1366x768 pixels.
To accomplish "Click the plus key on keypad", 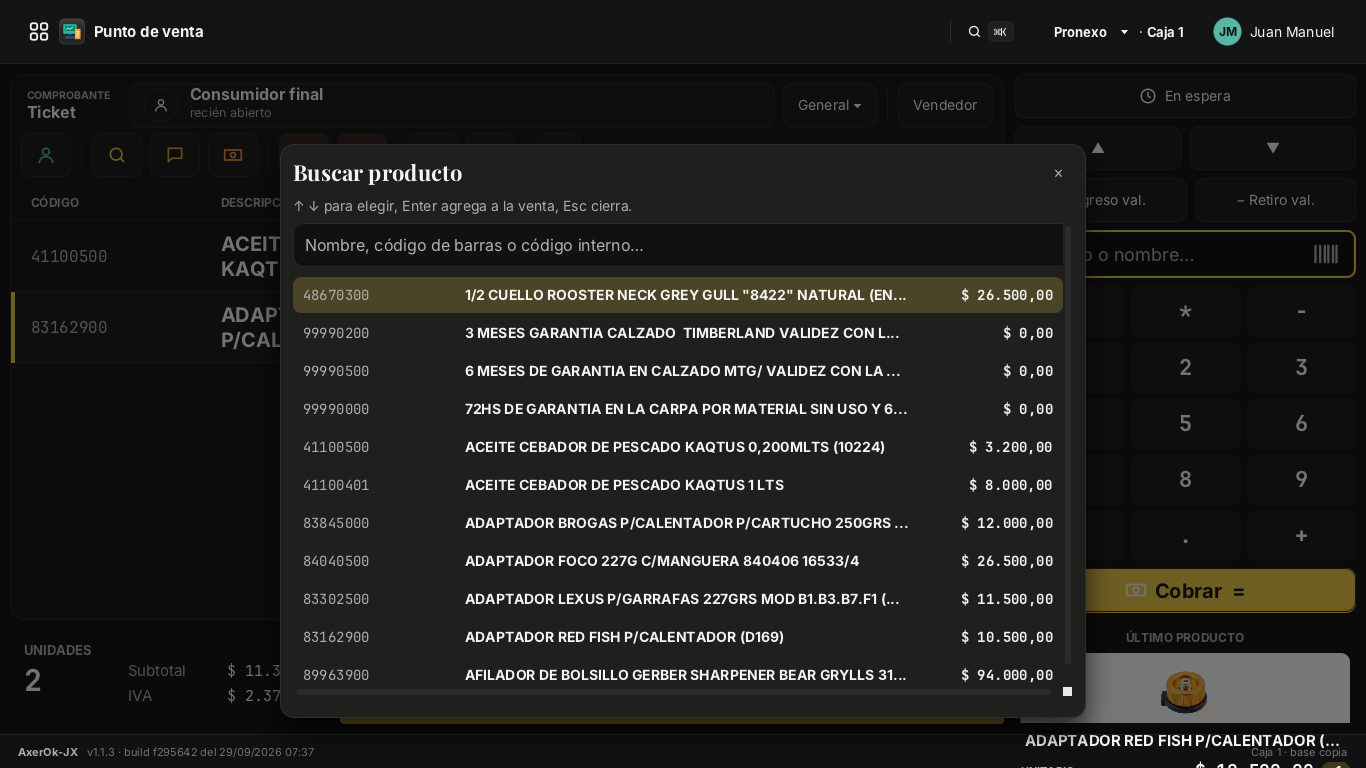I will pyautogui.click(x=1301, y=536).
